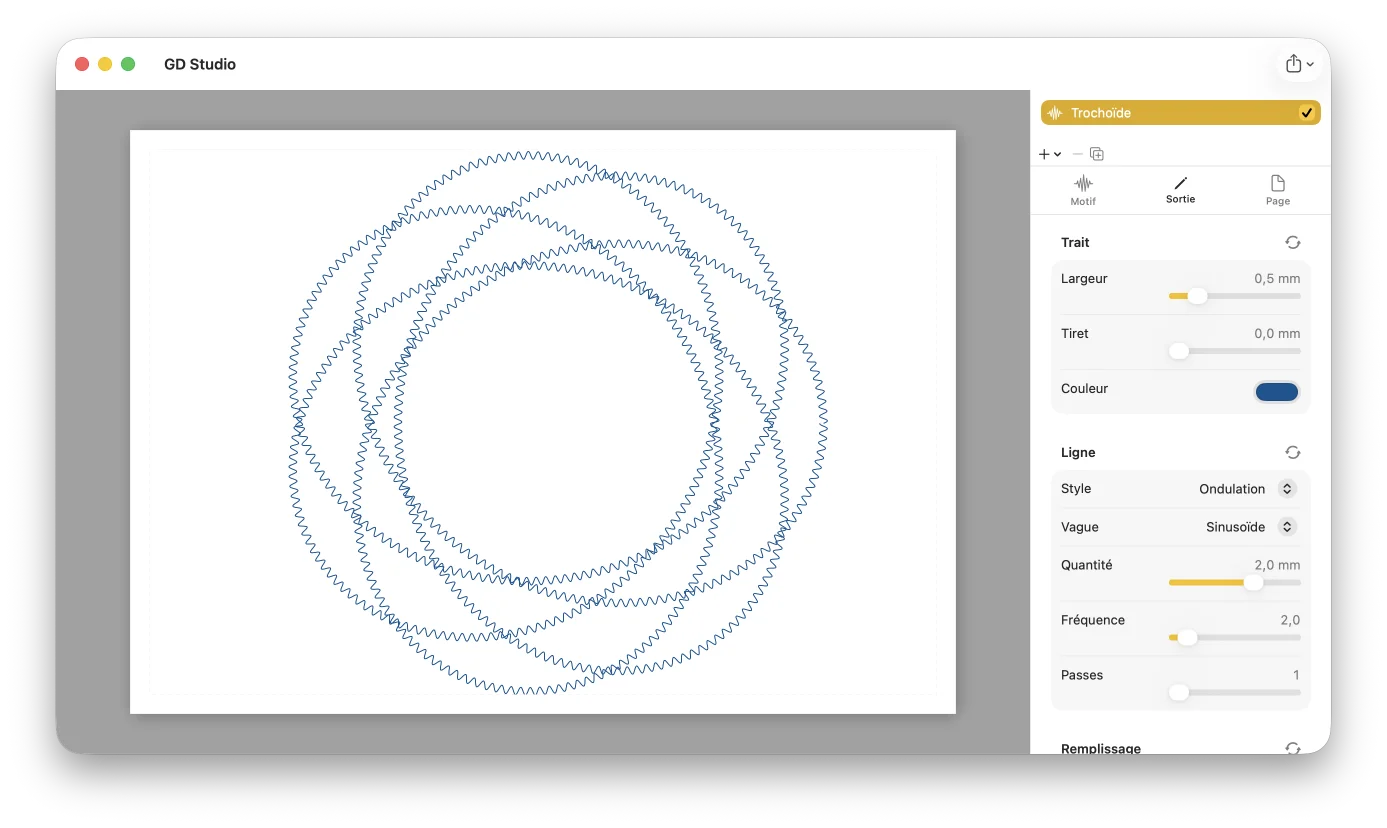Toggle the Trochoïde layer checkbox
Screen dimensions: 1387x828
[1306, 113]
